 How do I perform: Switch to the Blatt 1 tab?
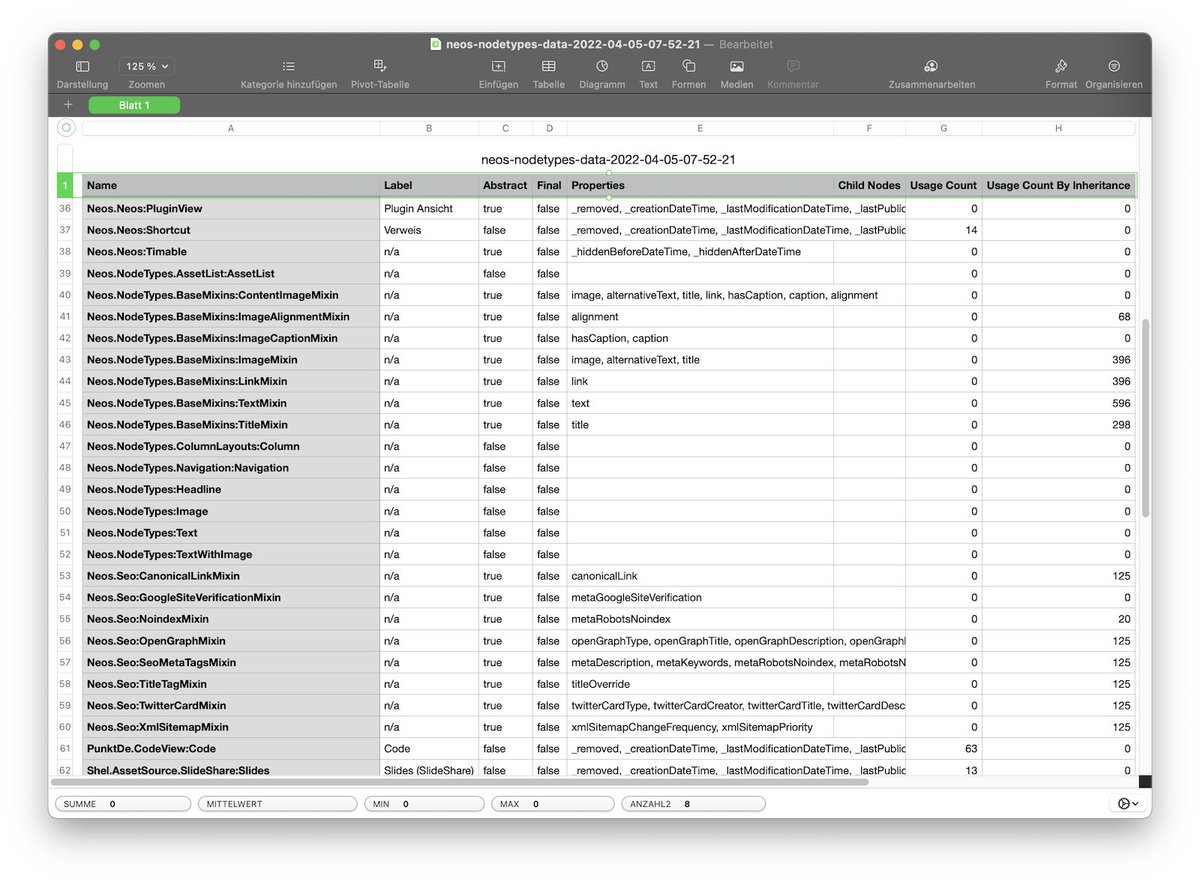pyautogui.click(x=134, y=105)
